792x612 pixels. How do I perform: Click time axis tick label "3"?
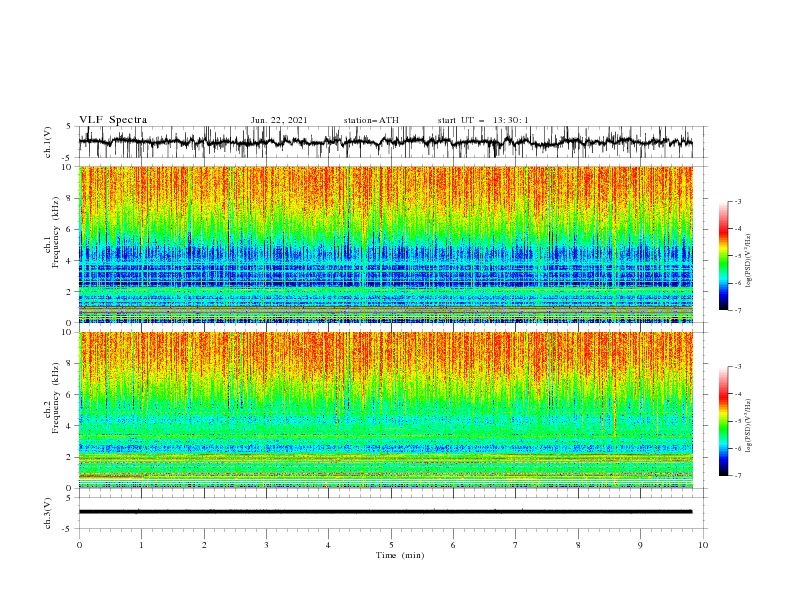pyautogui.click(x=266, y=545)
